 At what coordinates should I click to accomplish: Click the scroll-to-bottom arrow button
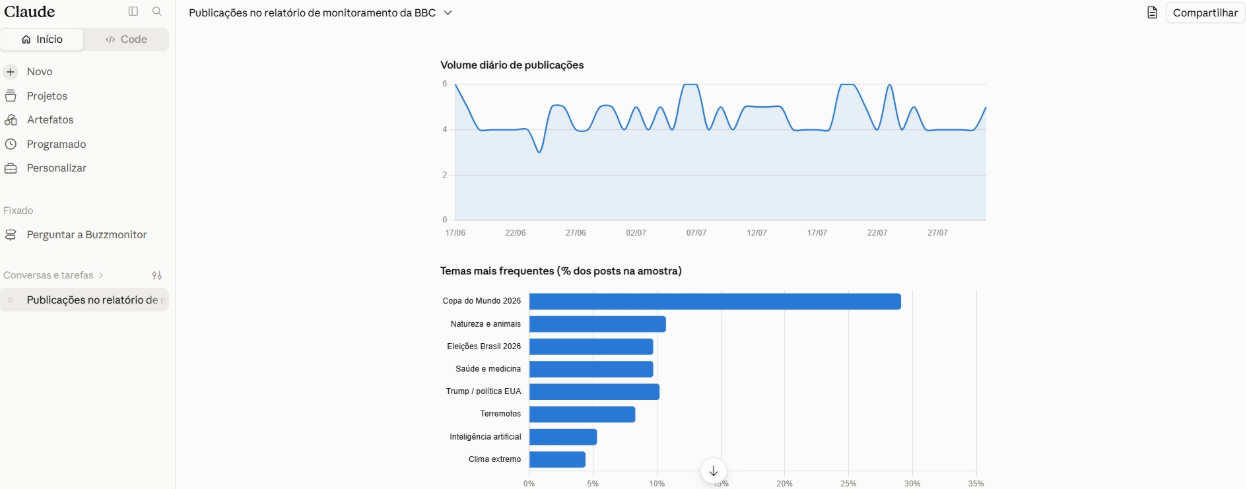pos(713,471)
